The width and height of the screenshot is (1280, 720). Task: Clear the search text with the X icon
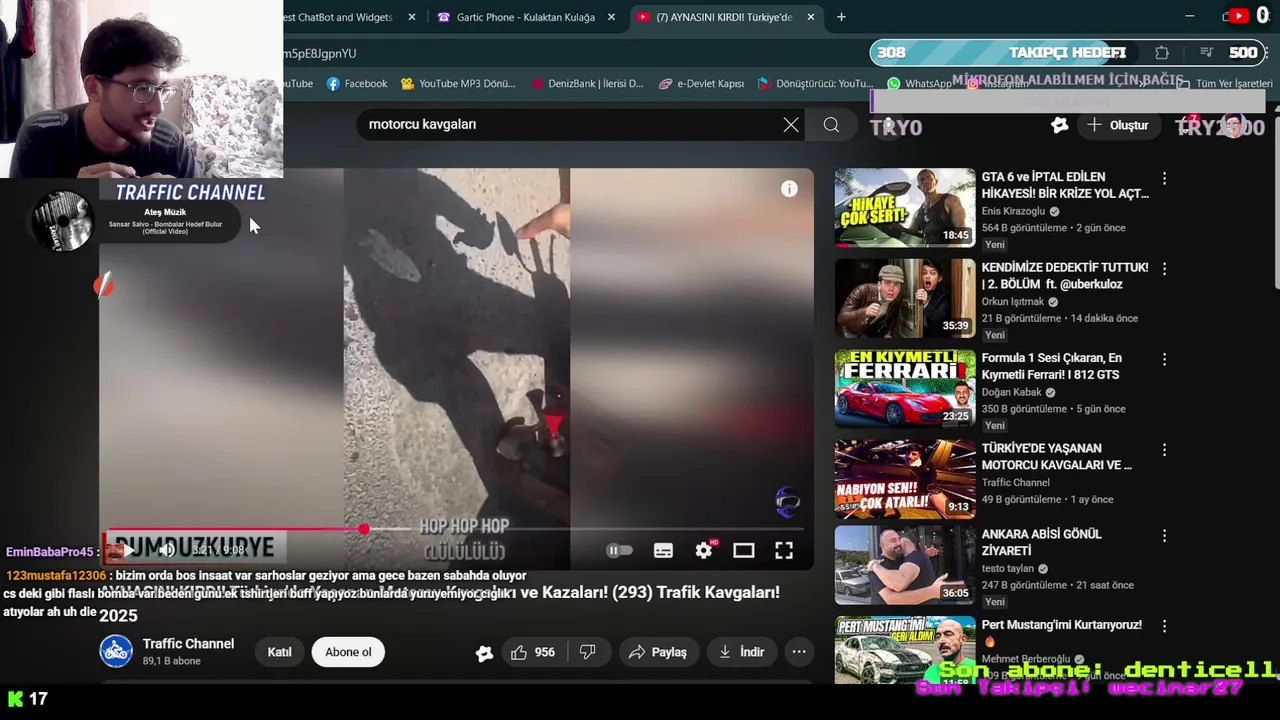(x=791, y=124)
